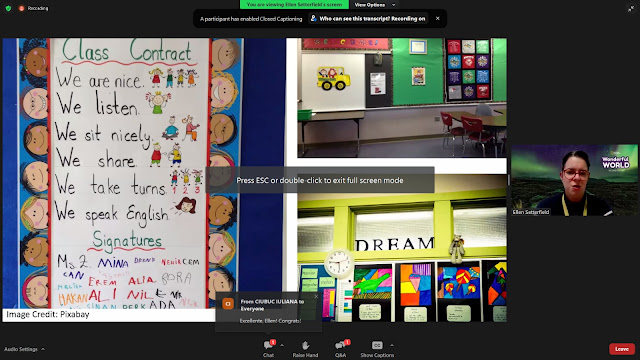Click the CI avatar in chat popup
This screenshot has height=360, width=640.
click(228, 304)
